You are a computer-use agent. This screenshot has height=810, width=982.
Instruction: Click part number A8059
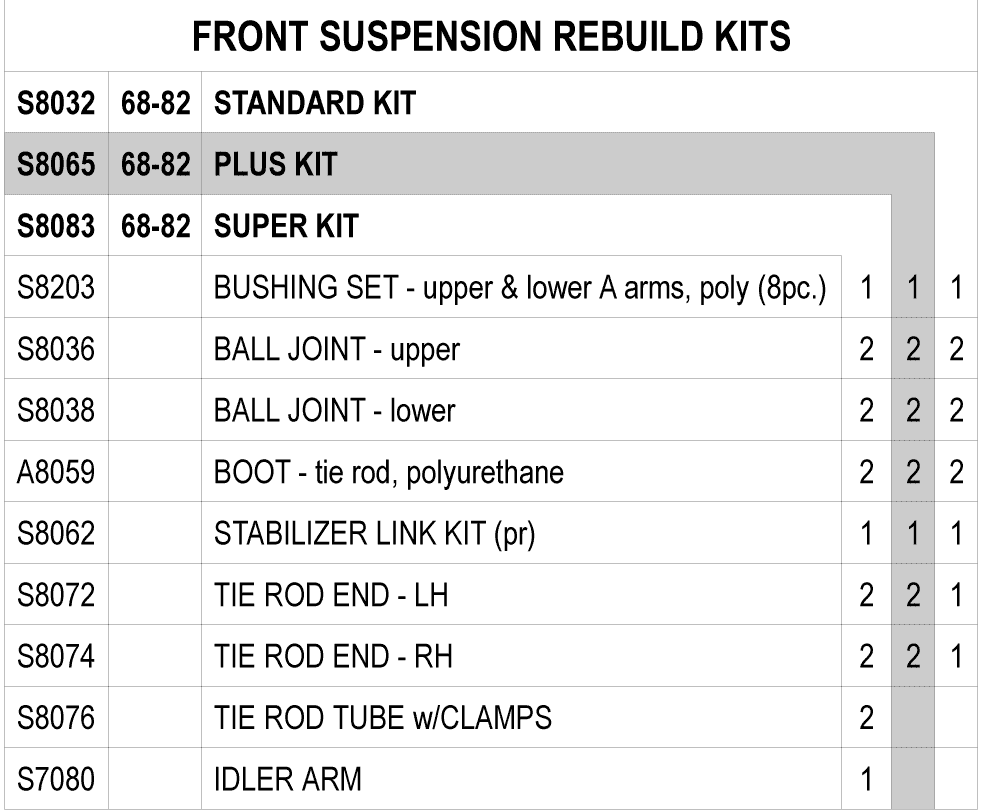56,472
